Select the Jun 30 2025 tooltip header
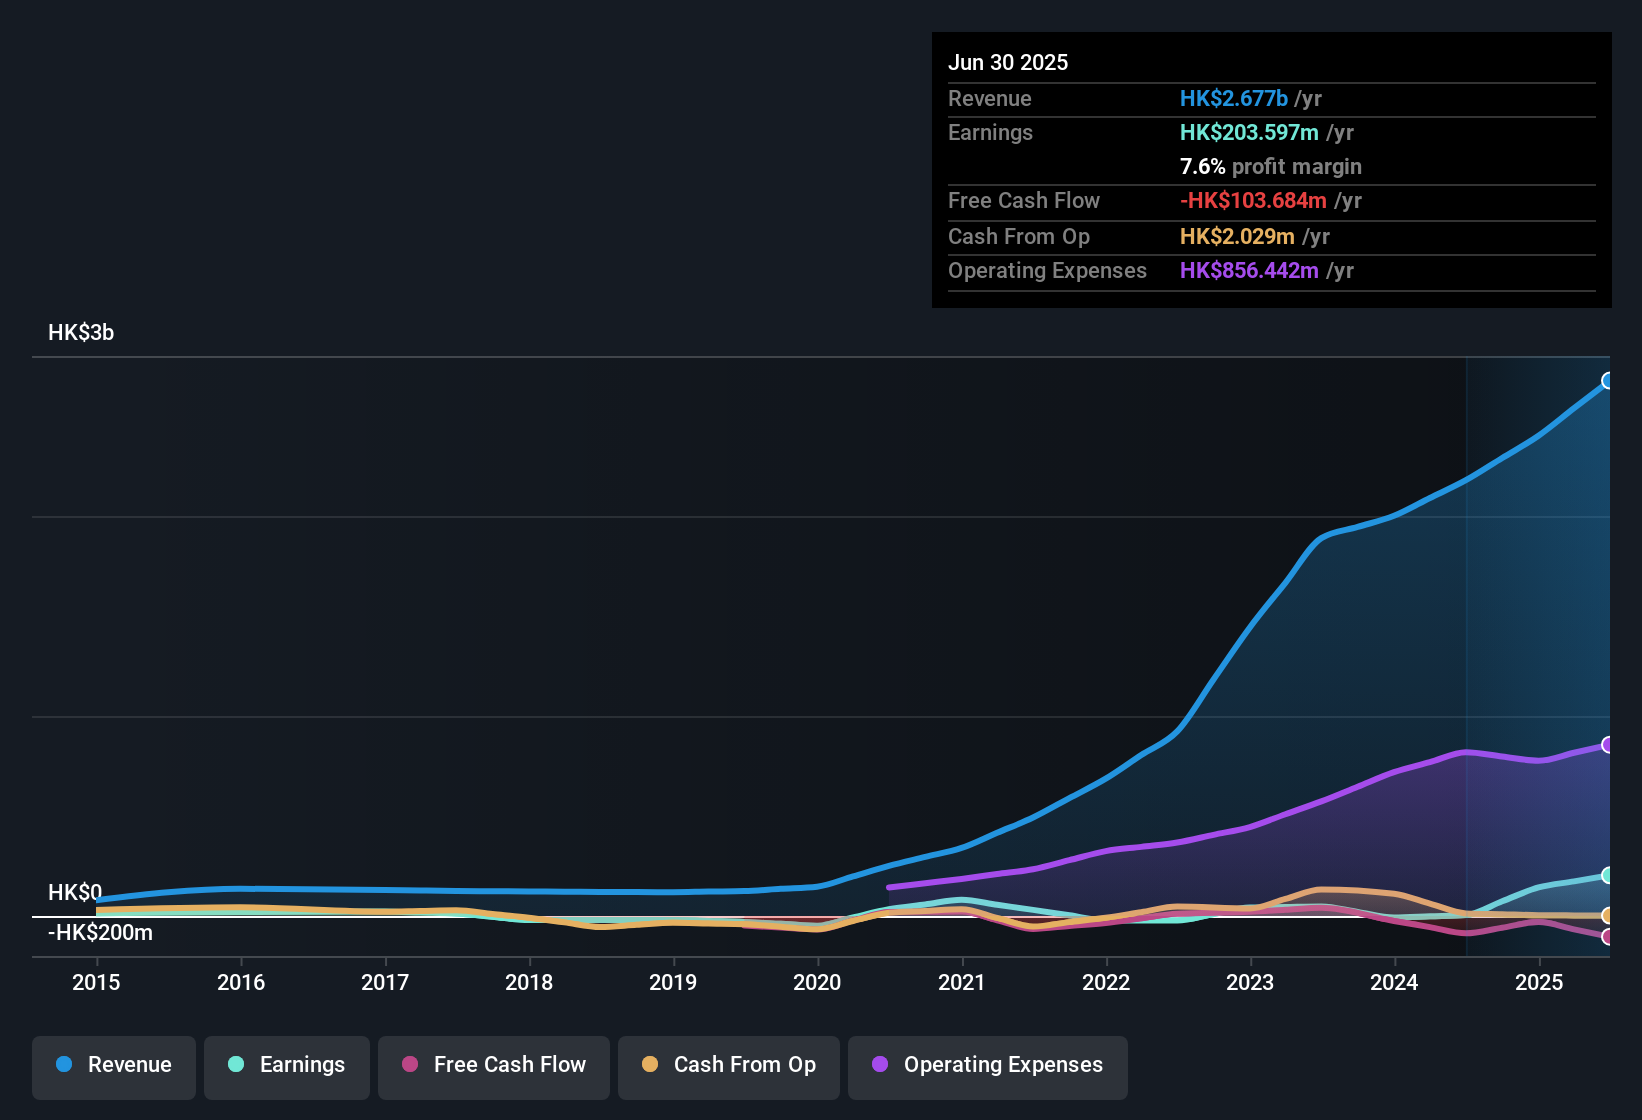The height and width of the screenshot is (1120, 1642). point(1008,62)
